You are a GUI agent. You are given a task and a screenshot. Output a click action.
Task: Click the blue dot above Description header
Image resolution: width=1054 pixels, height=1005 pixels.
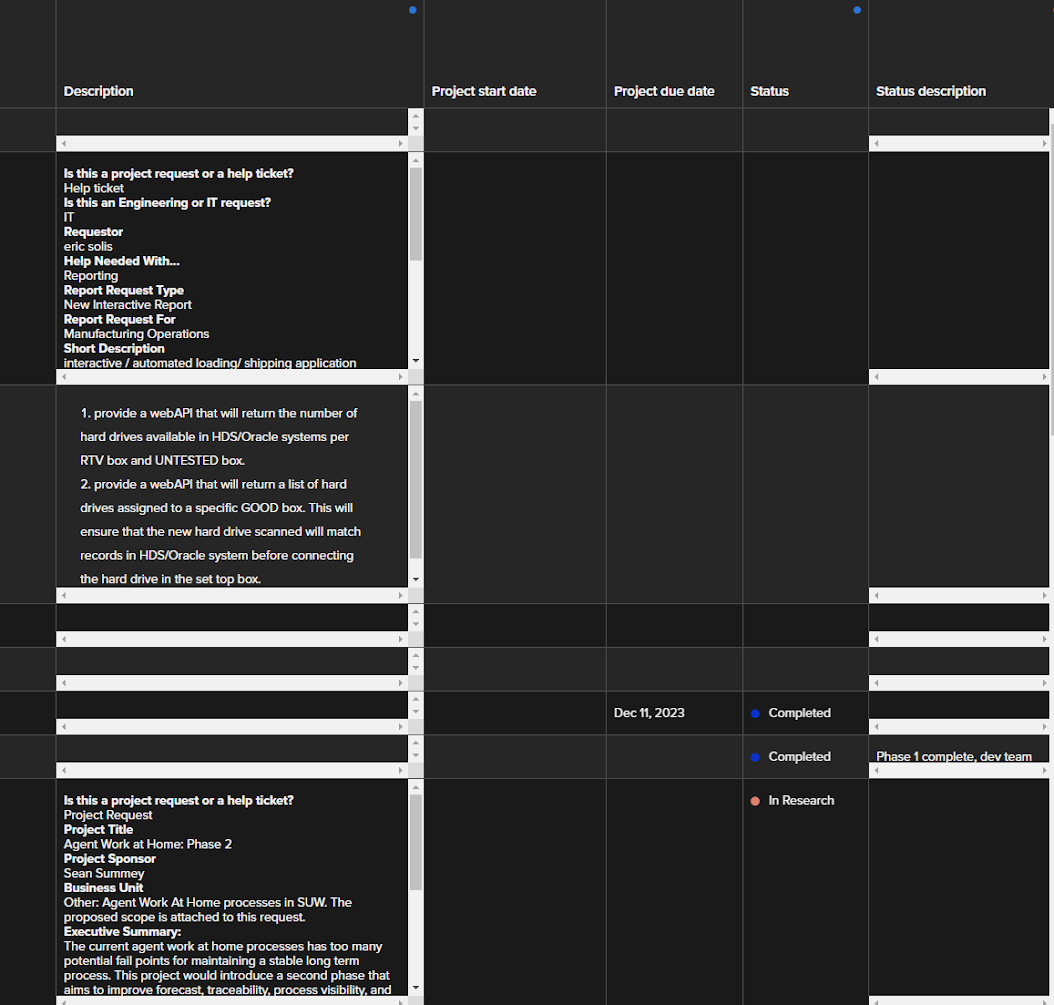click(412, 10)
